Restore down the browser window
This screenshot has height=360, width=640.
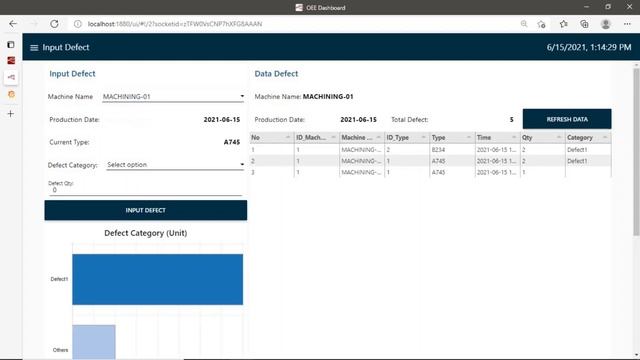(x=608, y=7)
